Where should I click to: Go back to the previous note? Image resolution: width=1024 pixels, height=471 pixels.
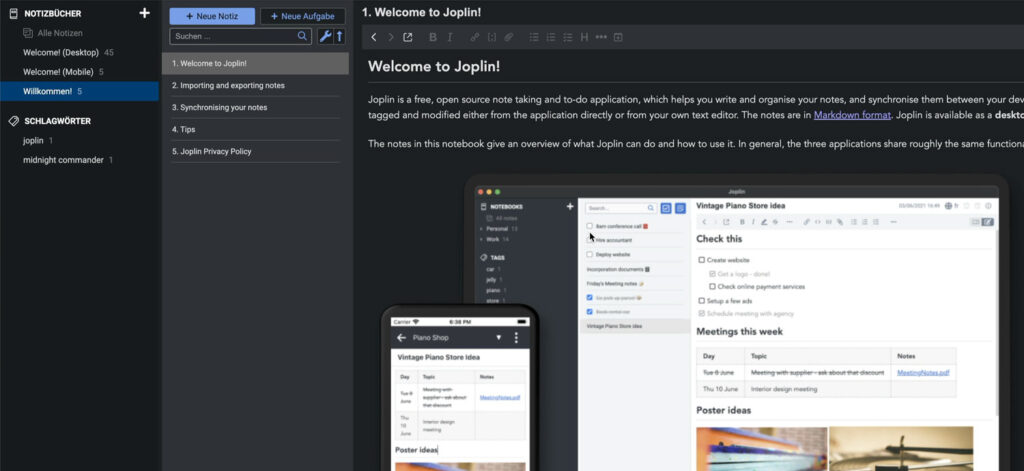pyautogui.click(x=374, y=38)
